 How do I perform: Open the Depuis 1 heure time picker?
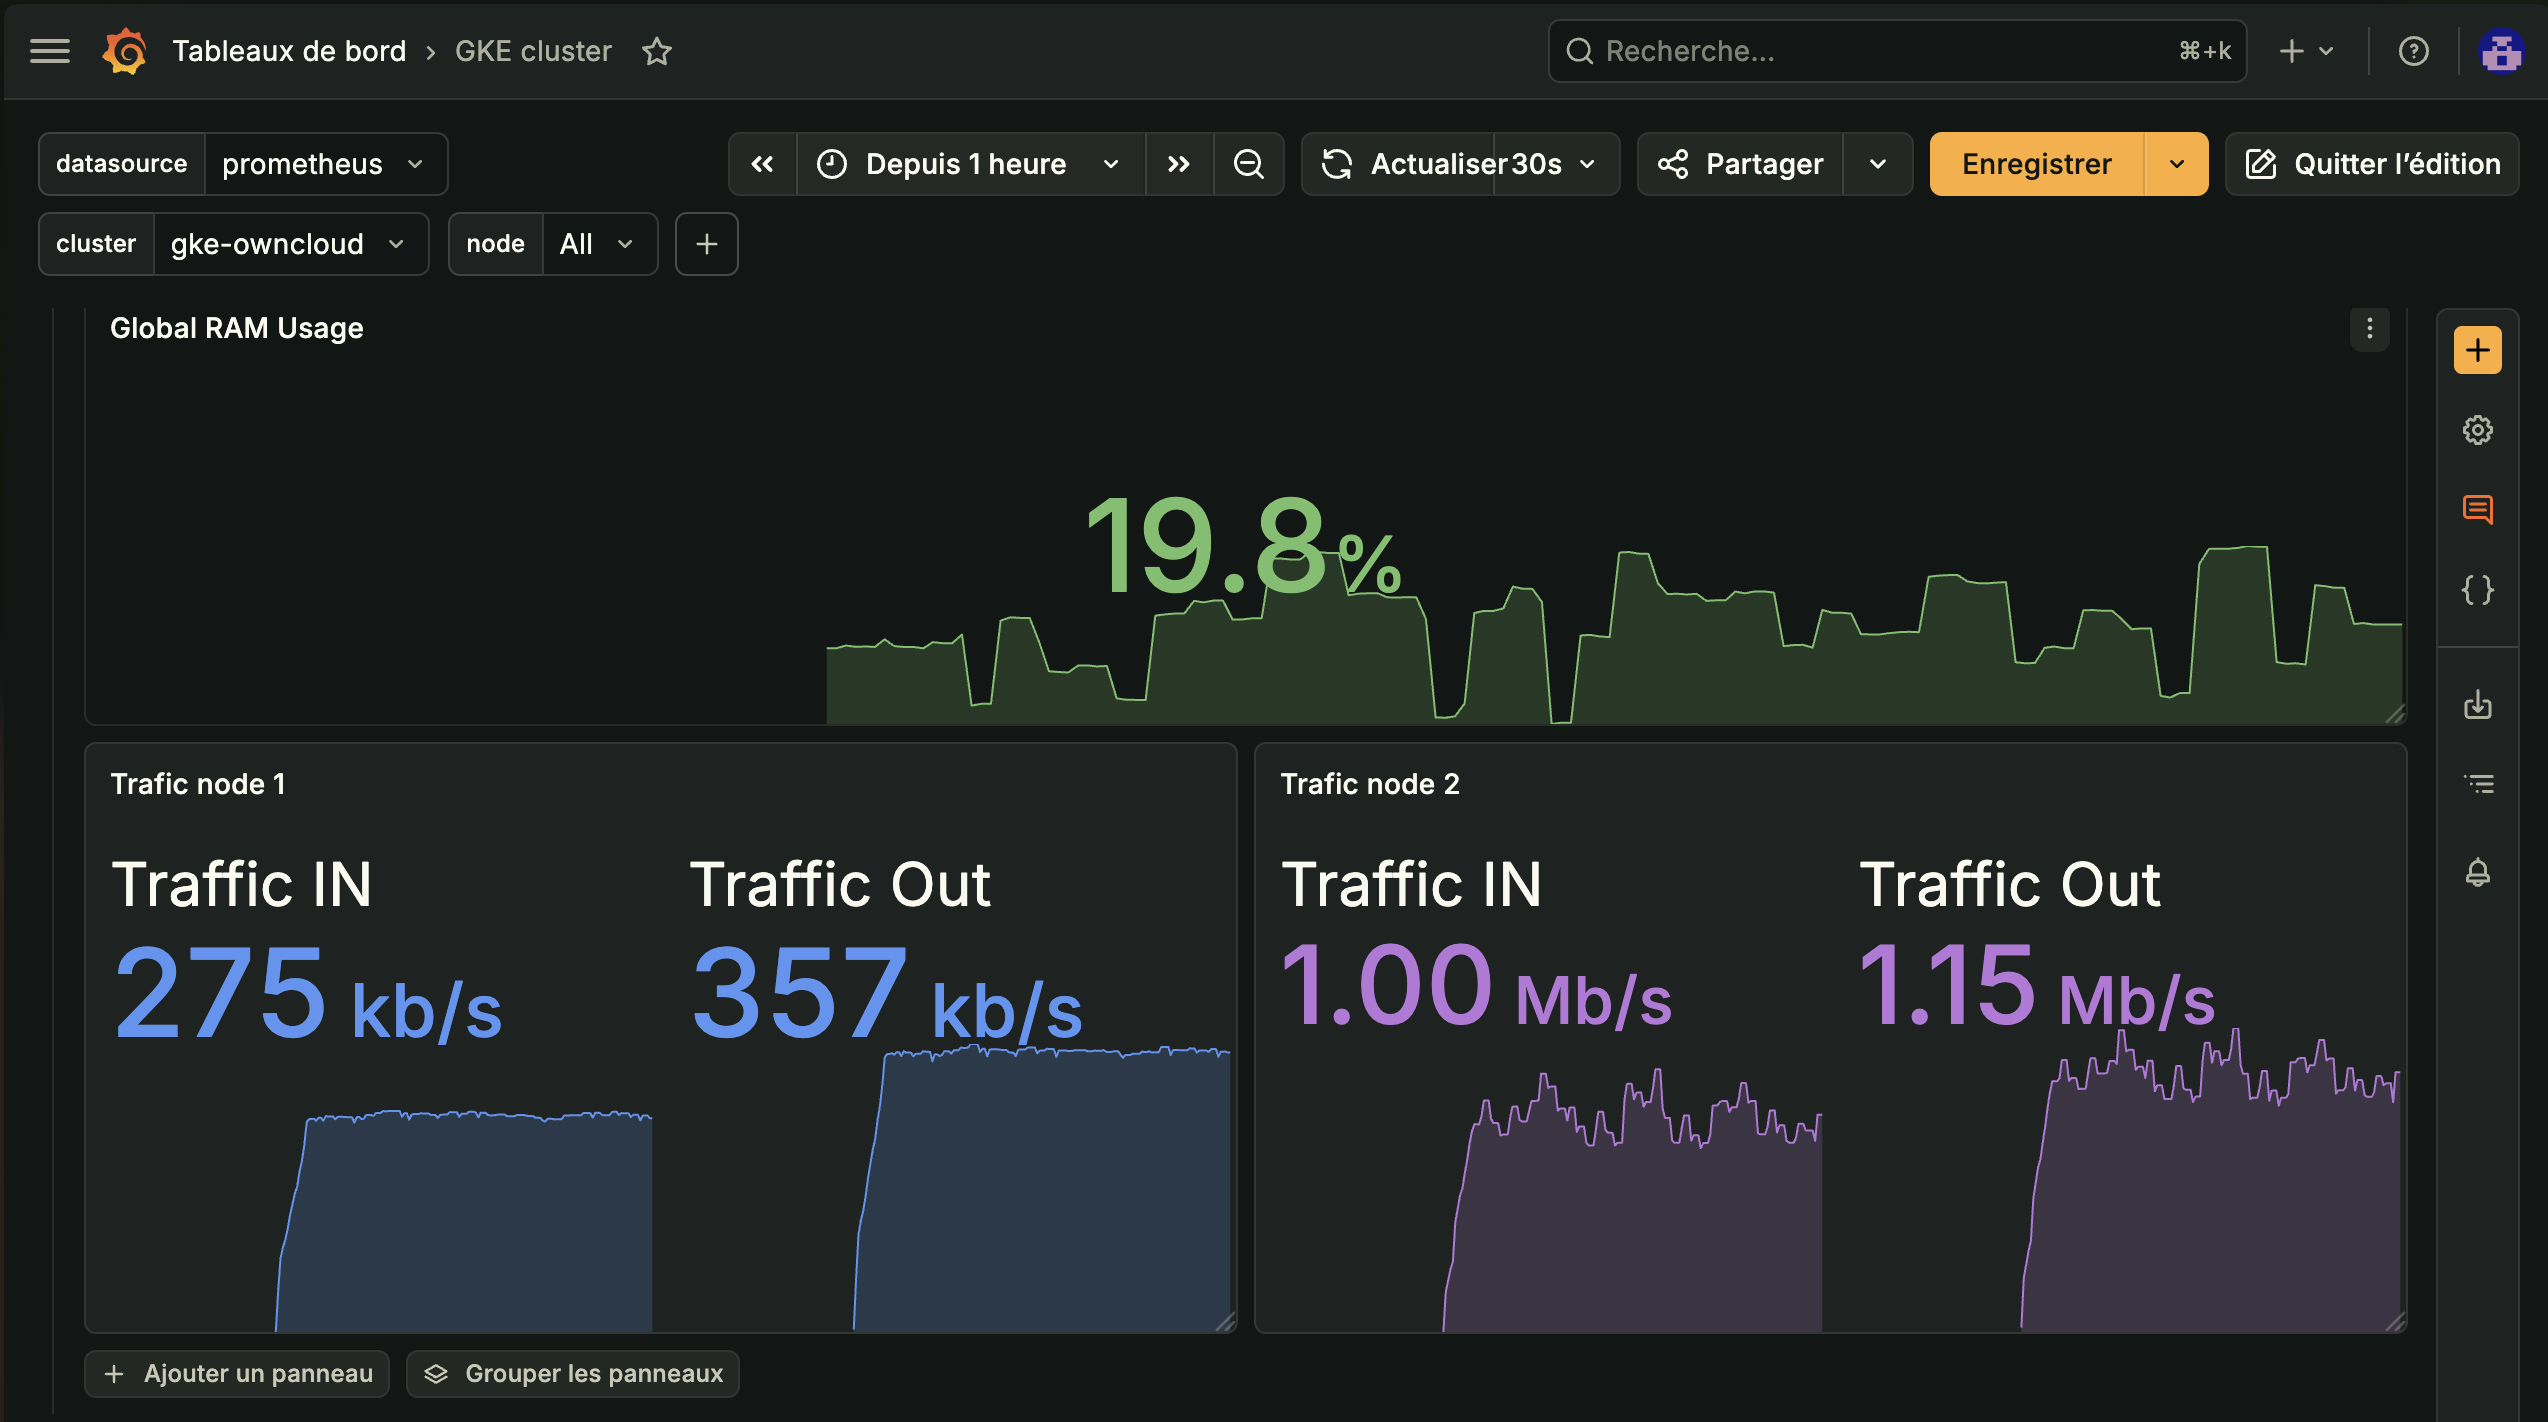pyautogui.click(x=970, y=164)
